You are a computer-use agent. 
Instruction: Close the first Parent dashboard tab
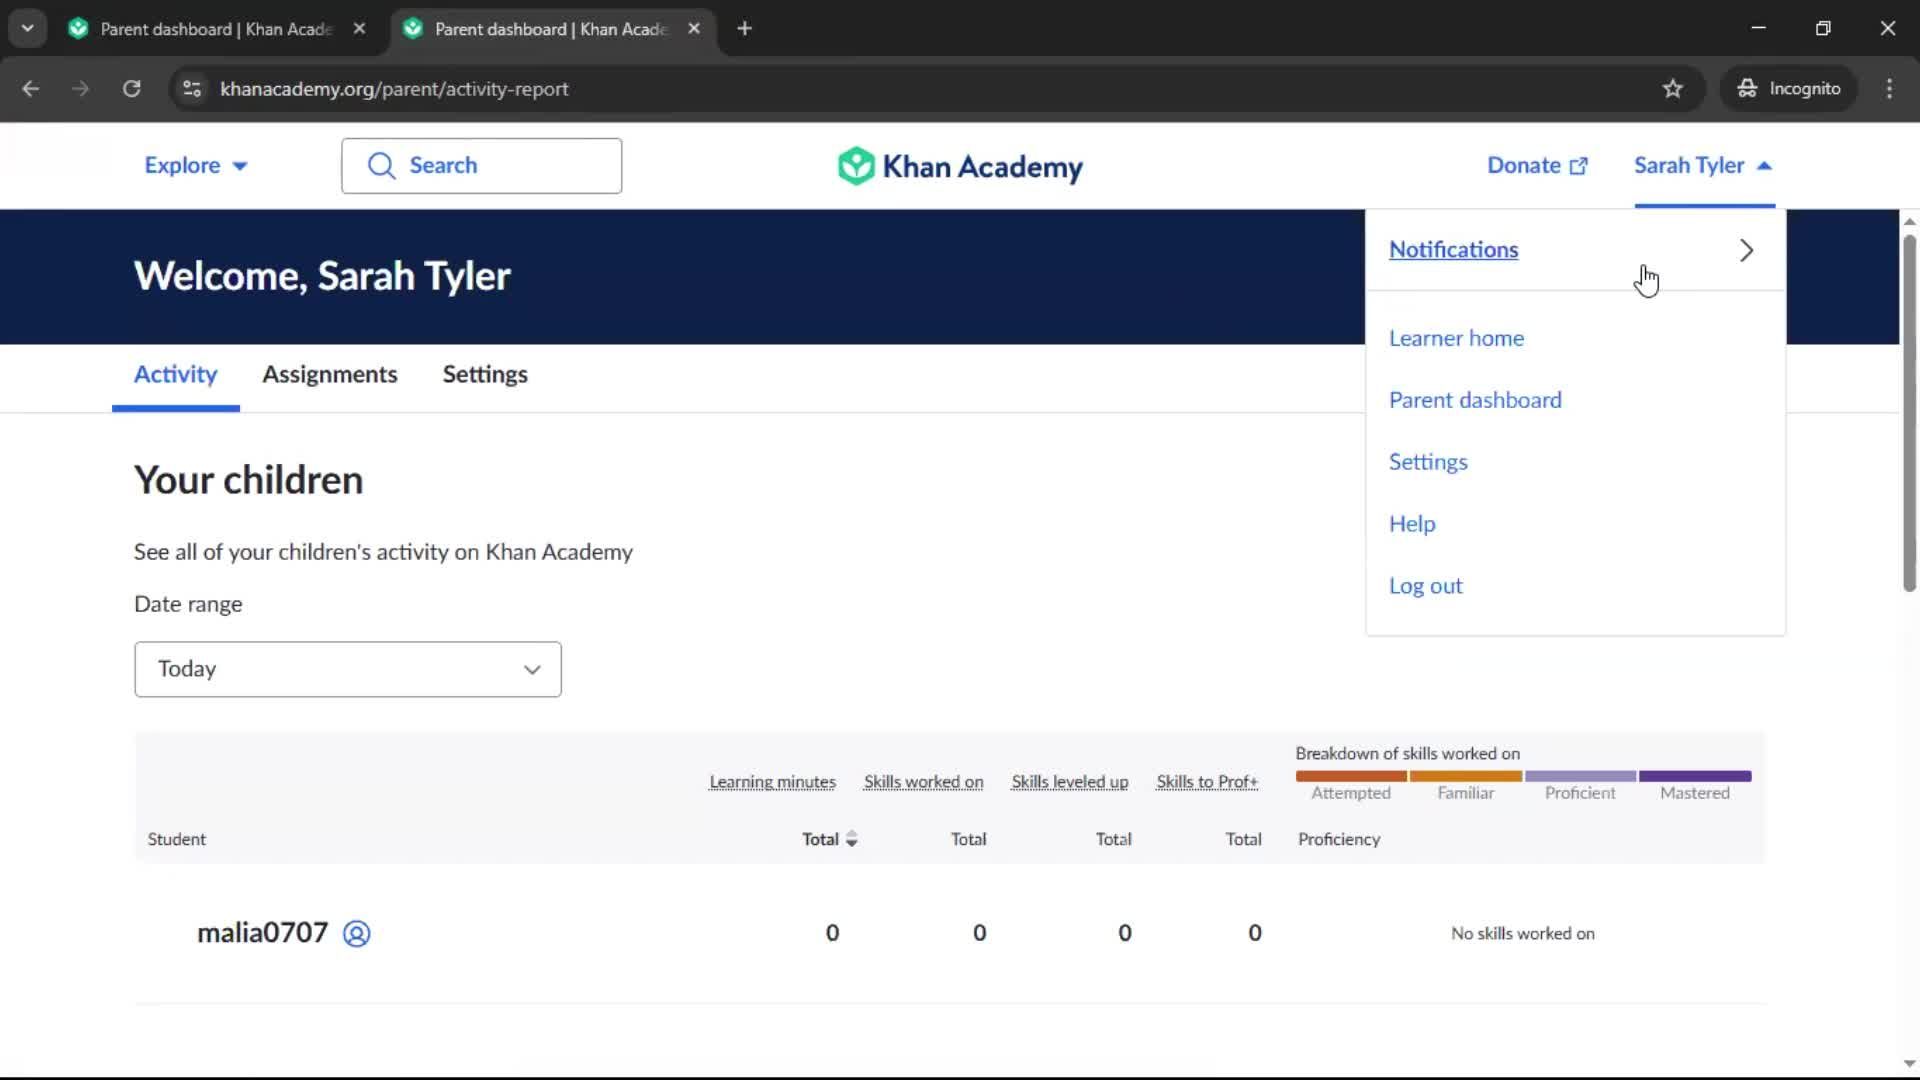(359, 29)
